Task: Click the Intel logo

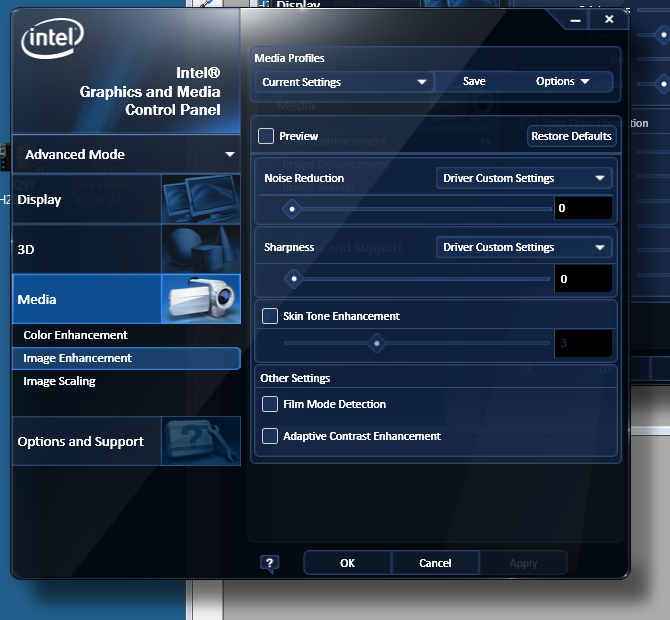Action: click(x=53, y=38)
